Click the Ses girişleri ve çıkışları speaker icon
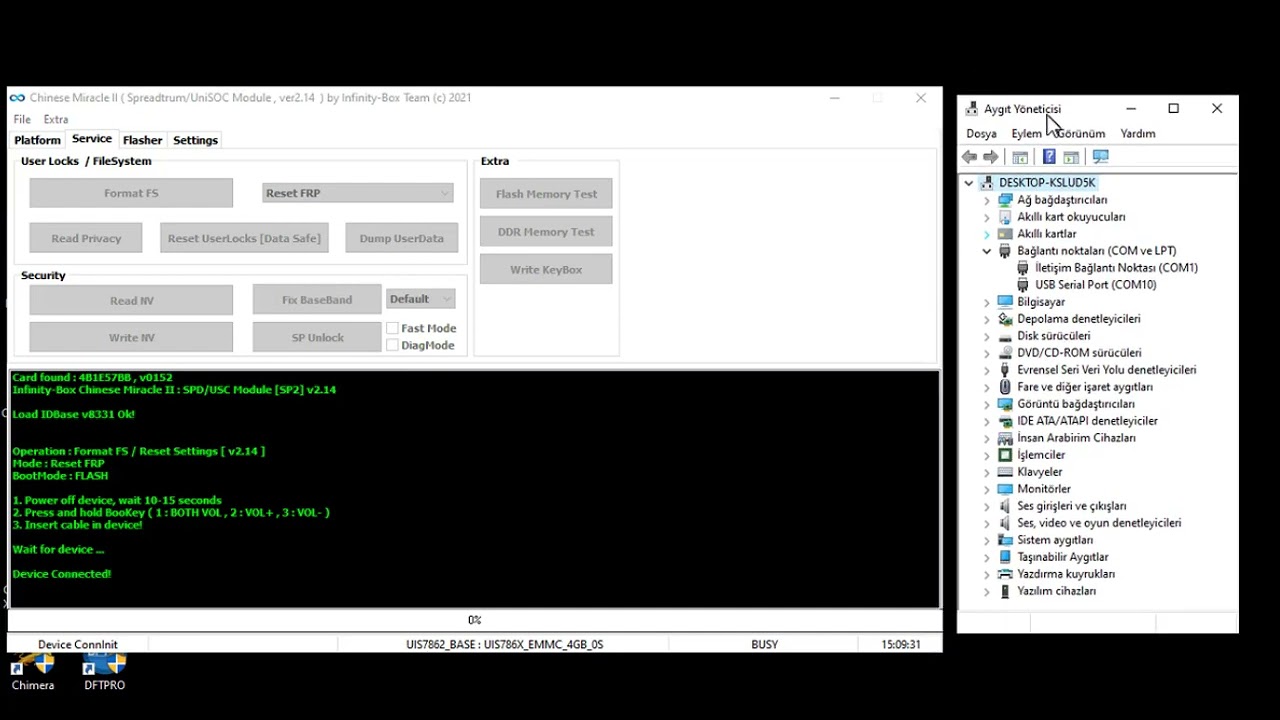Screen dimensions: 1280x720 point(1005,506)
